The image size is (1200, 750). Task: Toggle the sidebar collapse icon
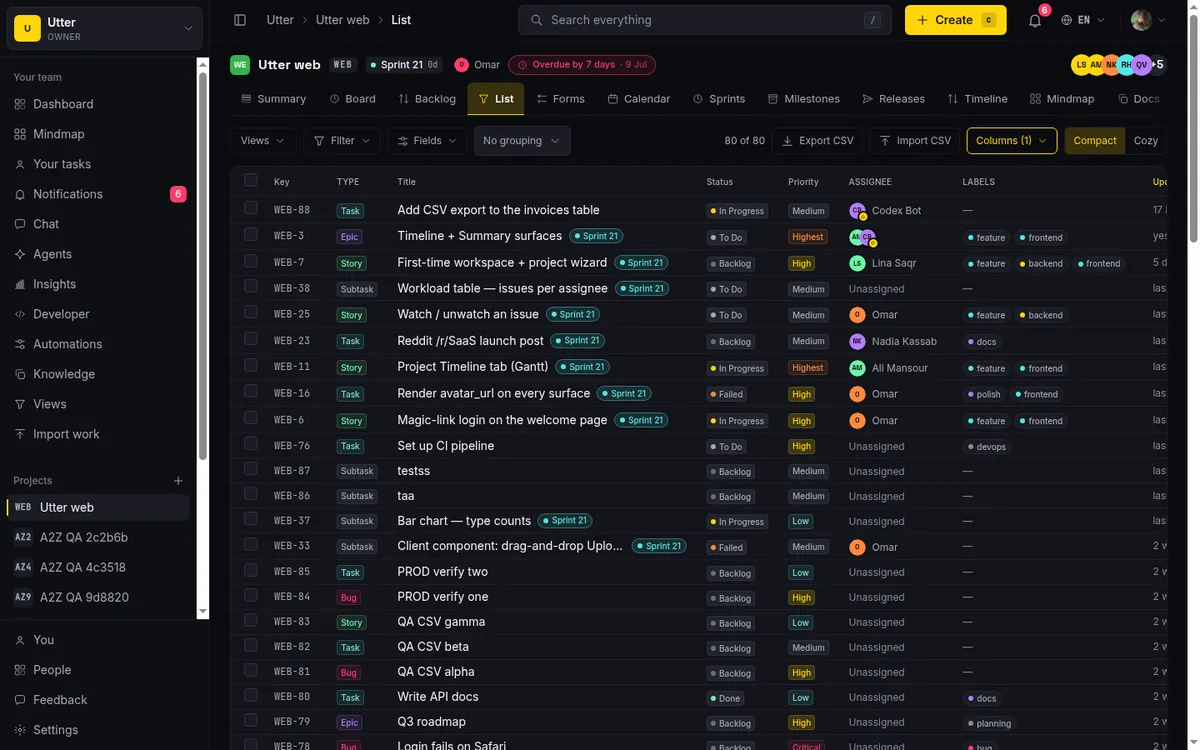pyautogui.click(x=240, y=20)
